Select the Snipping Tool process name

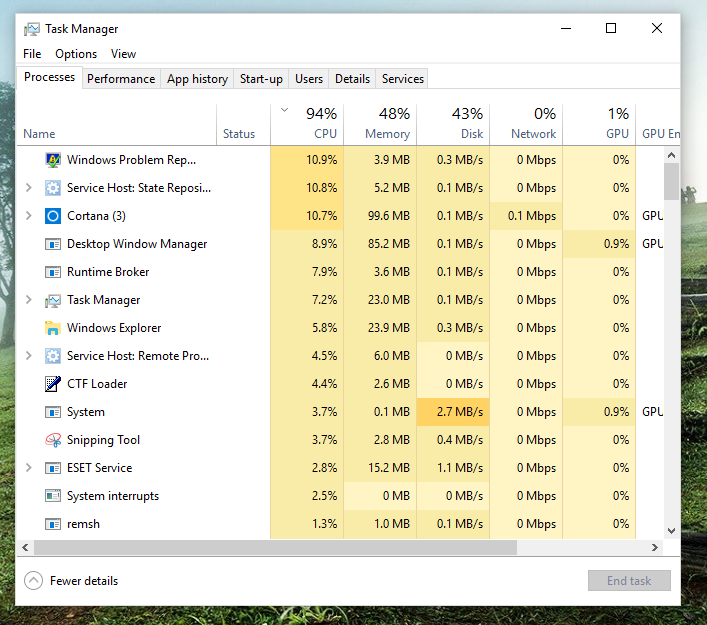(x=103, y=440)
